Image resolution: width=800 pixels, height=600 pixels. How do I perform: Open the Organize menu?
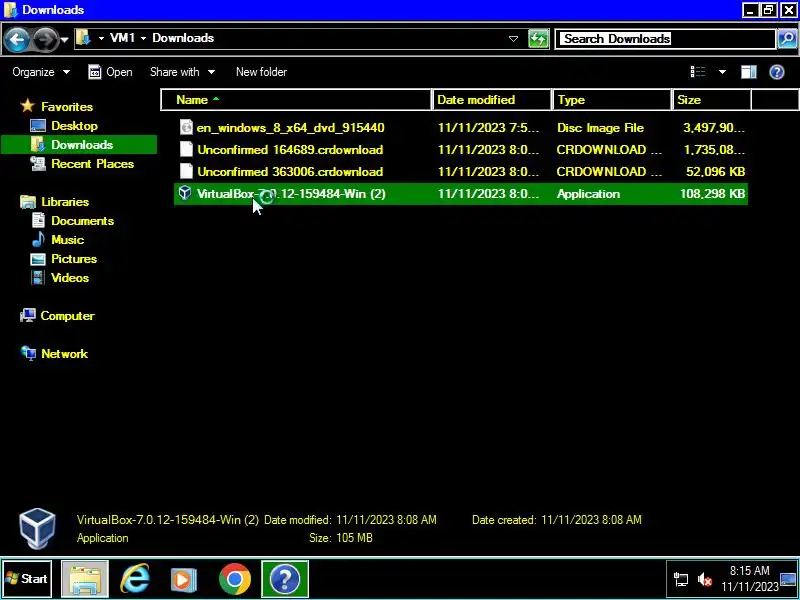point(41,72)
